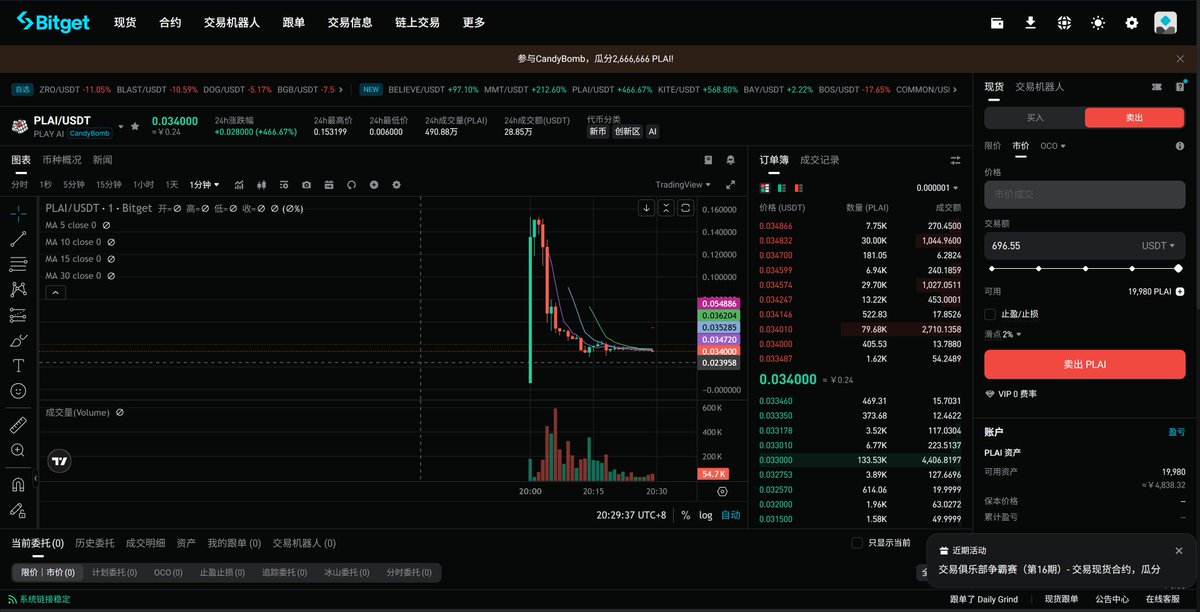Switch theme with the sun icon
The image size is (1200, 612).
(x=1098, y=22)
